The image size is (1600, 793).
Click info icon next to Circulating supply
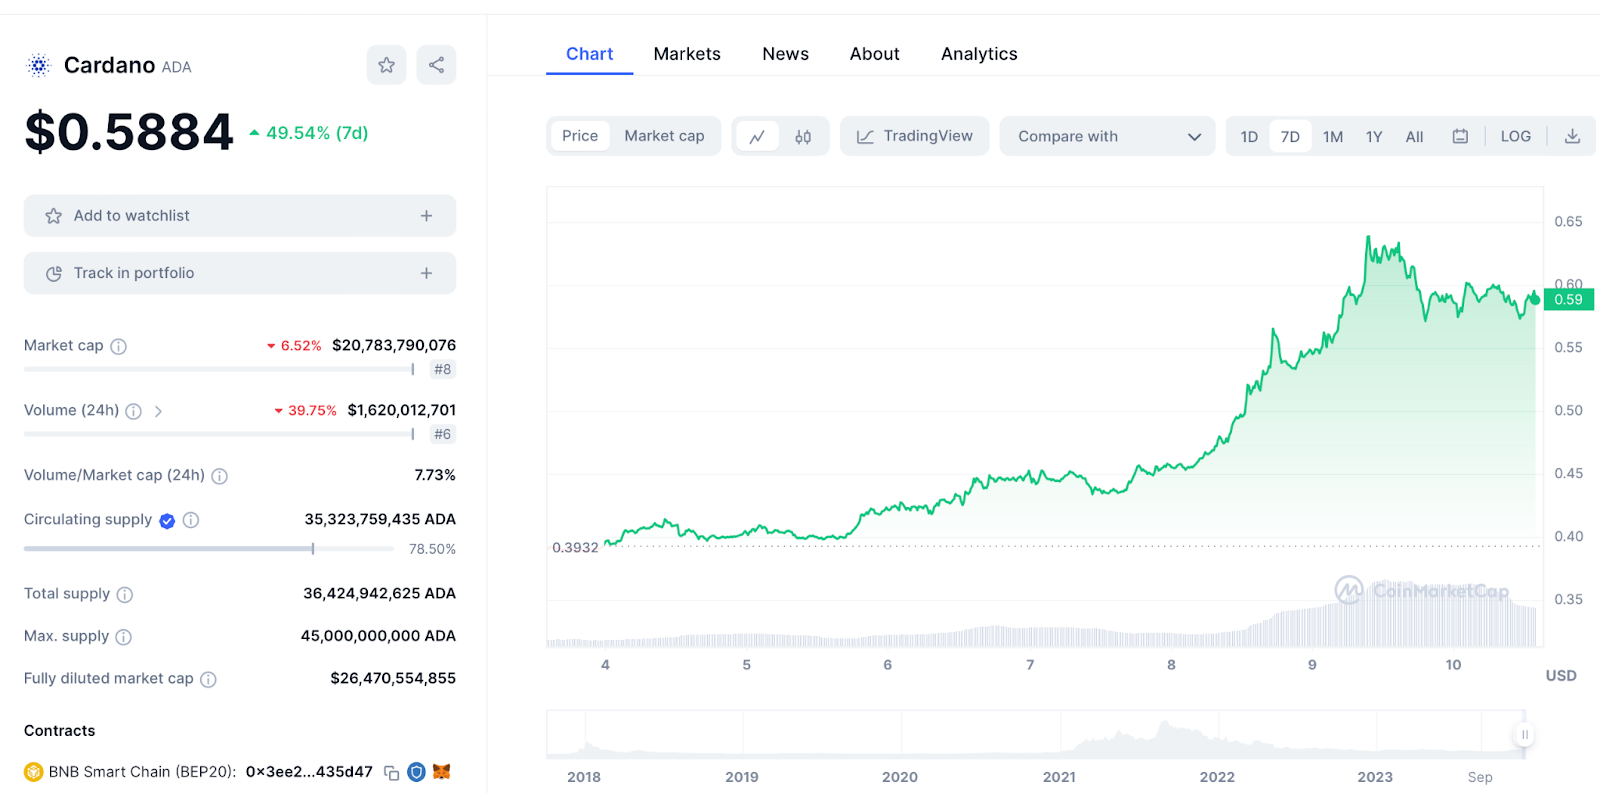(191, 520)
